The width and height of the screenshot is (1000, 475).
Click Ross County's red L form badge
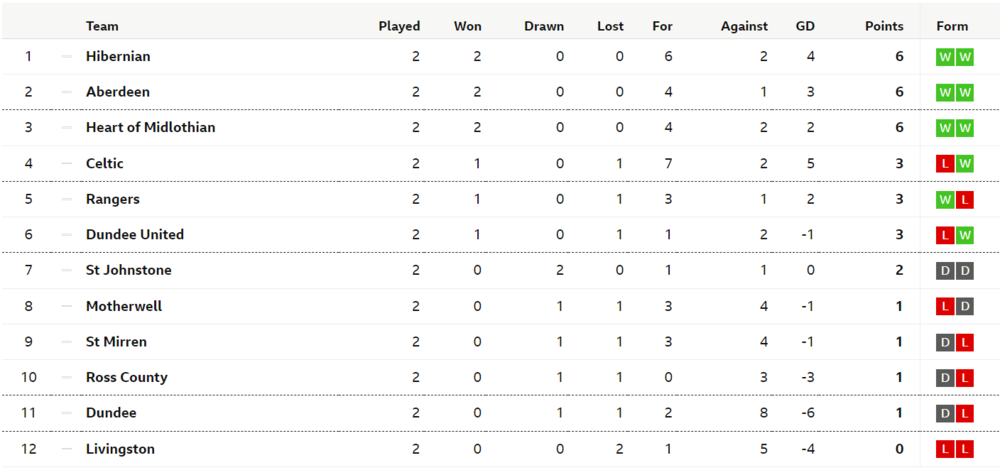click(x=965, y=378)
